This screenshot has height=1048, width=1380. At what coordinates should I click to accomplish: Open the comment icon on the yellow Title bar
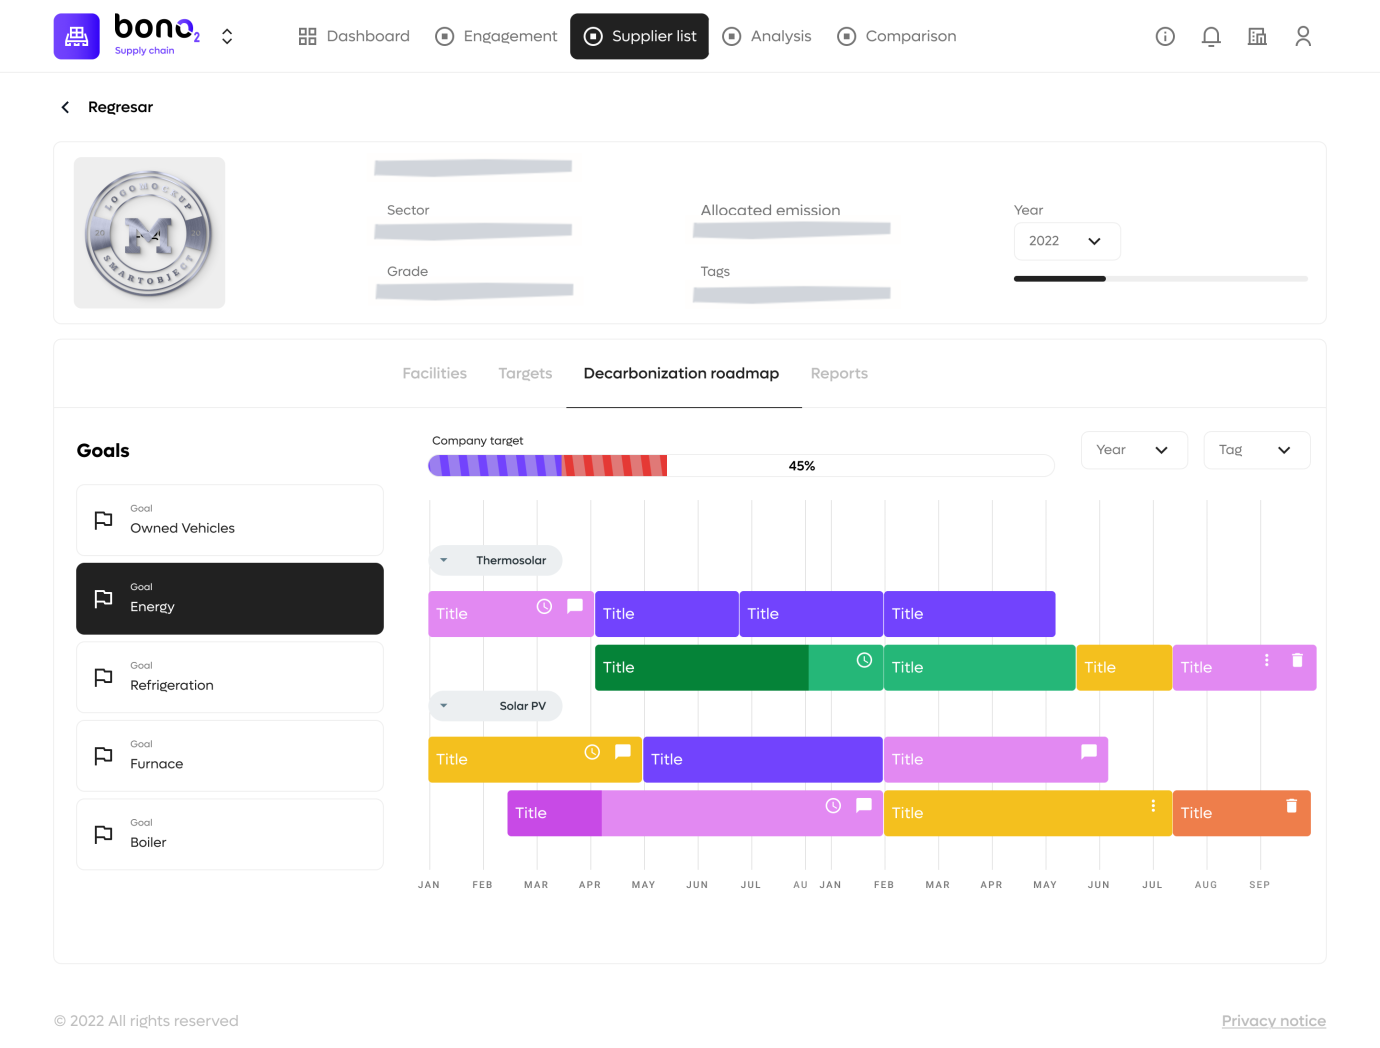[x=621, y=751]
